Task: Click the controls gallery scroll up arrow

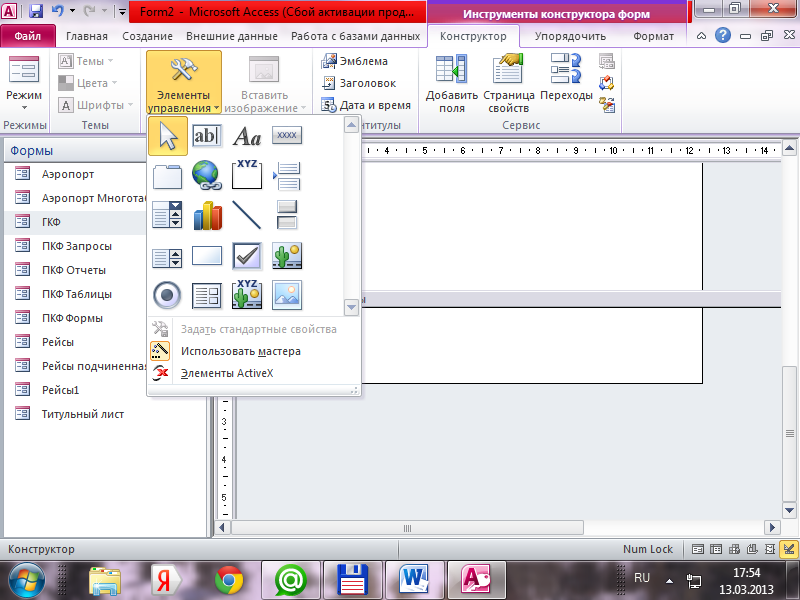Action: [351, 124]
